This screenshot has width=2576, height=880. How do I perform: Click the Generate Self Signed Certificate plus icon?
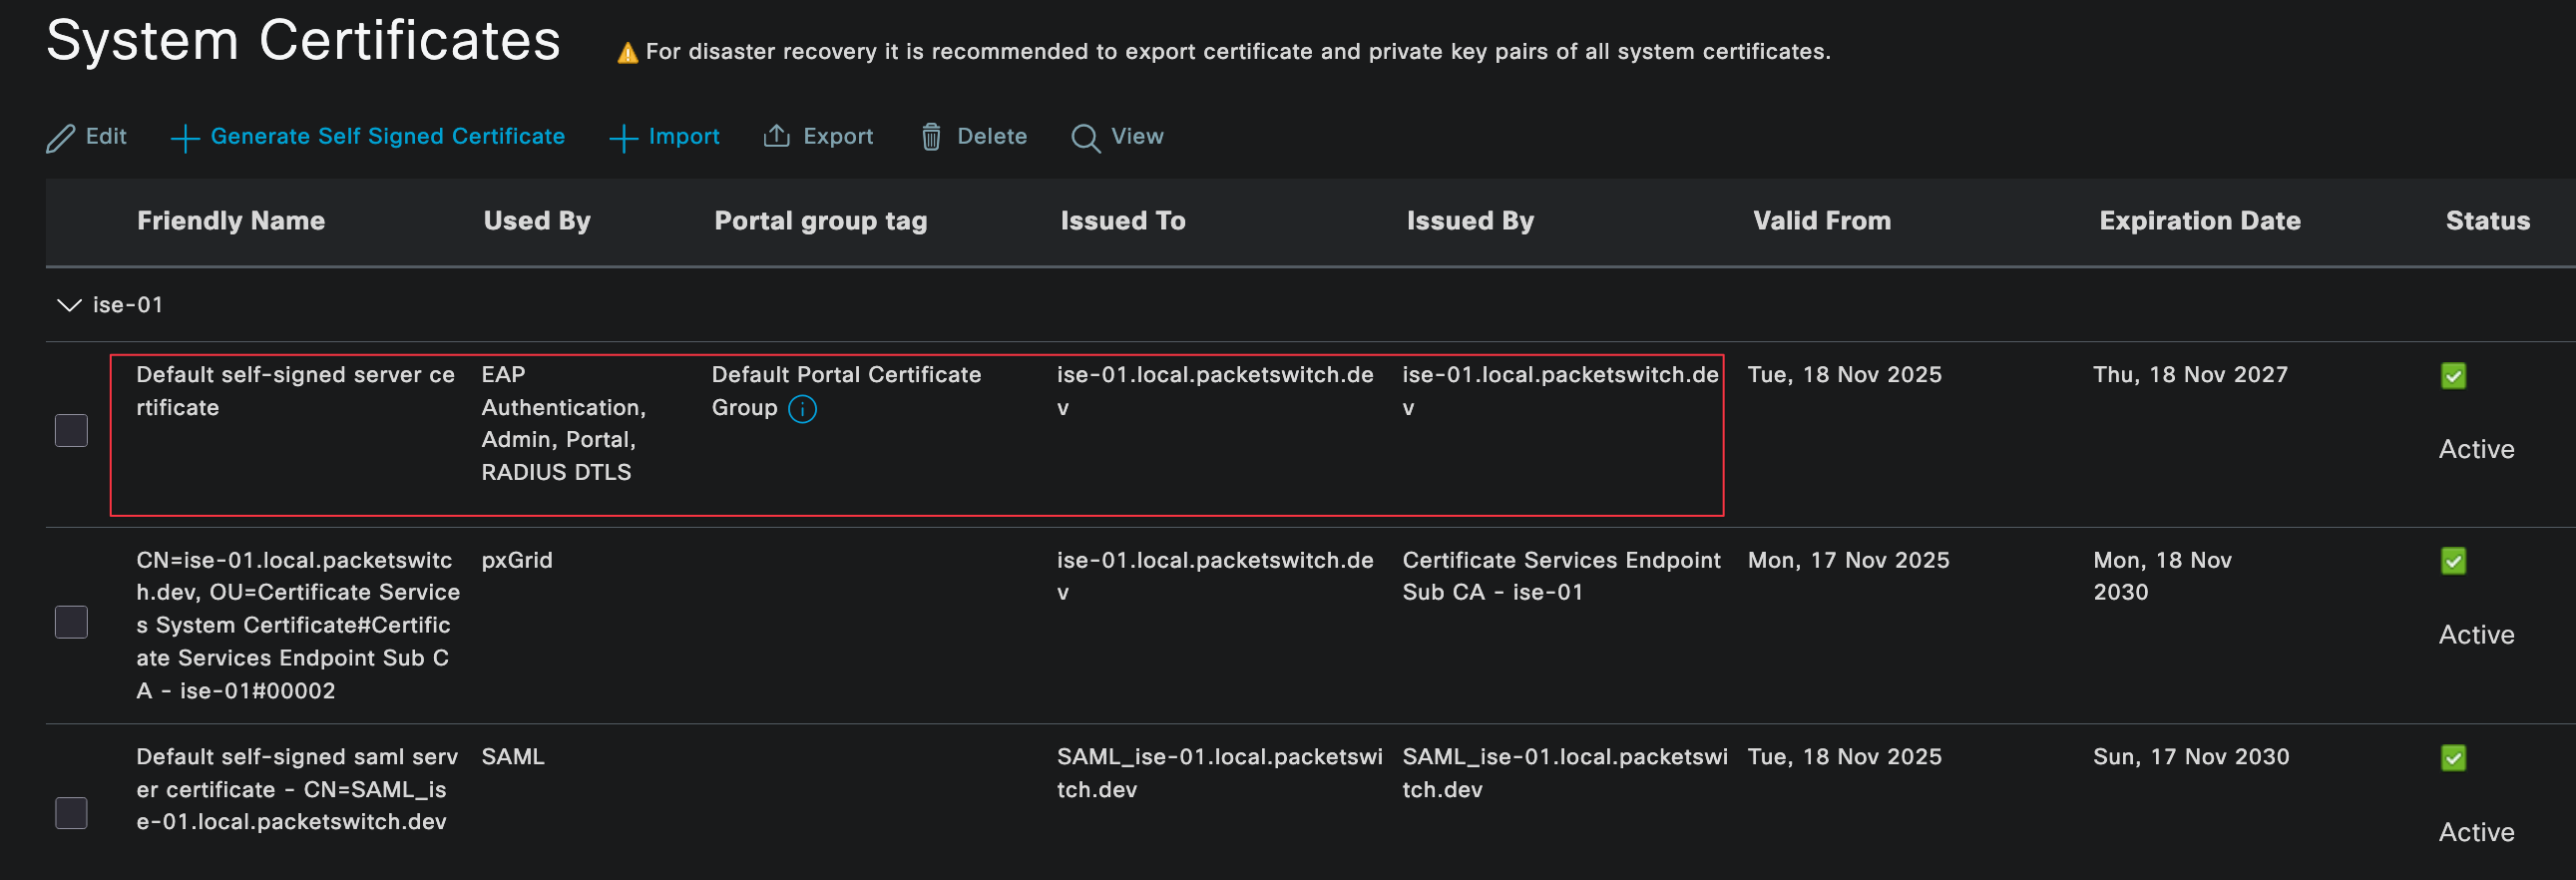(x=185, y=138)
